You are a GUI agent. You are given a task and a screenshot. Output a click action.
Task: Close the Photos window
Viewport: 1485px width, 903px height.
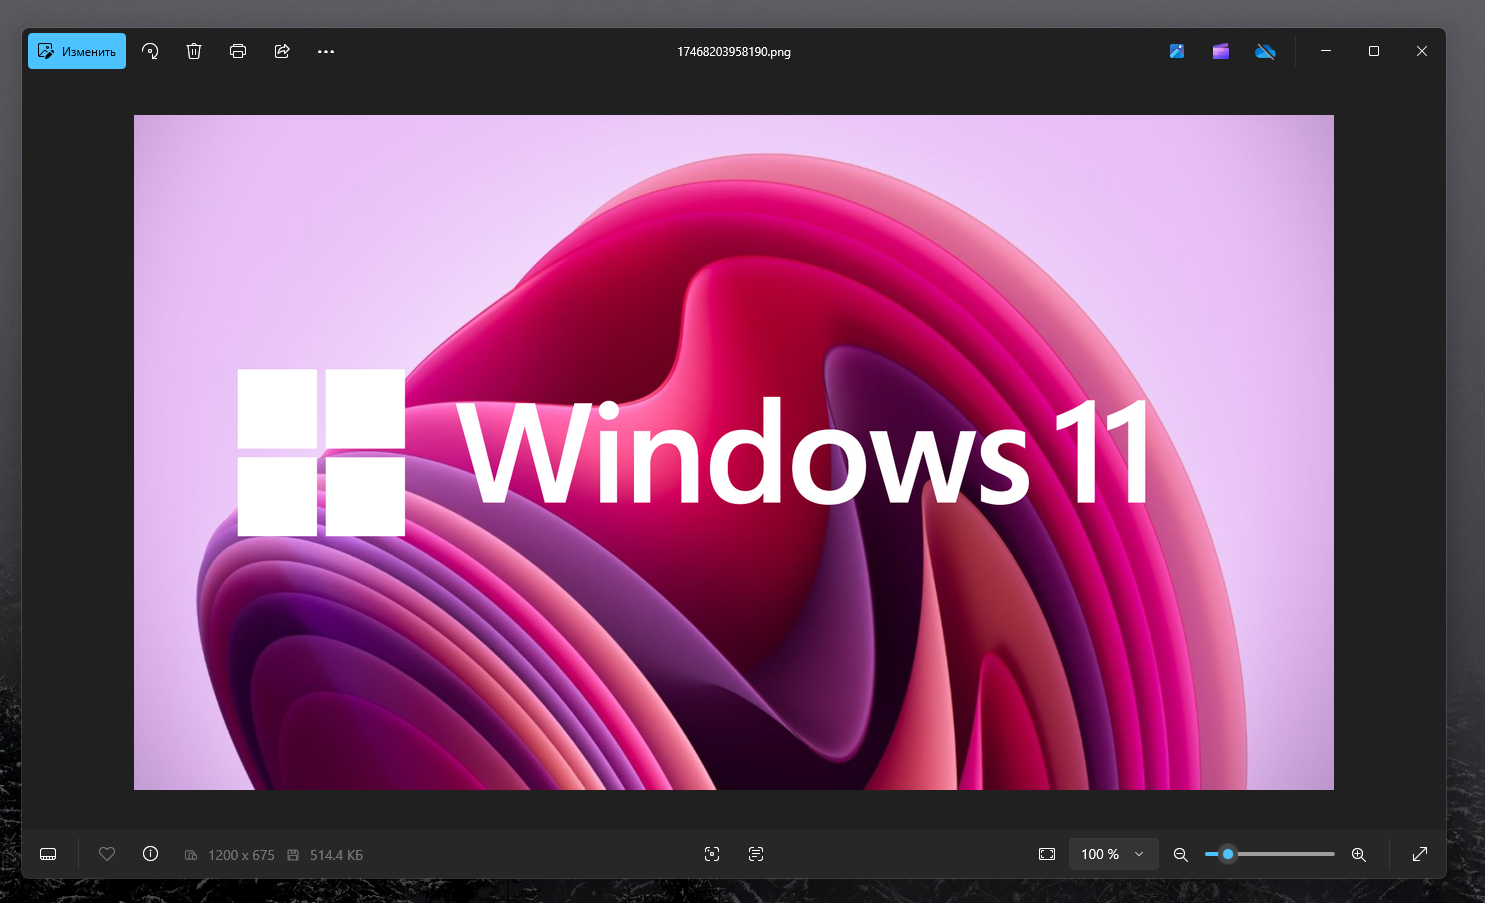coord(1422,51)
